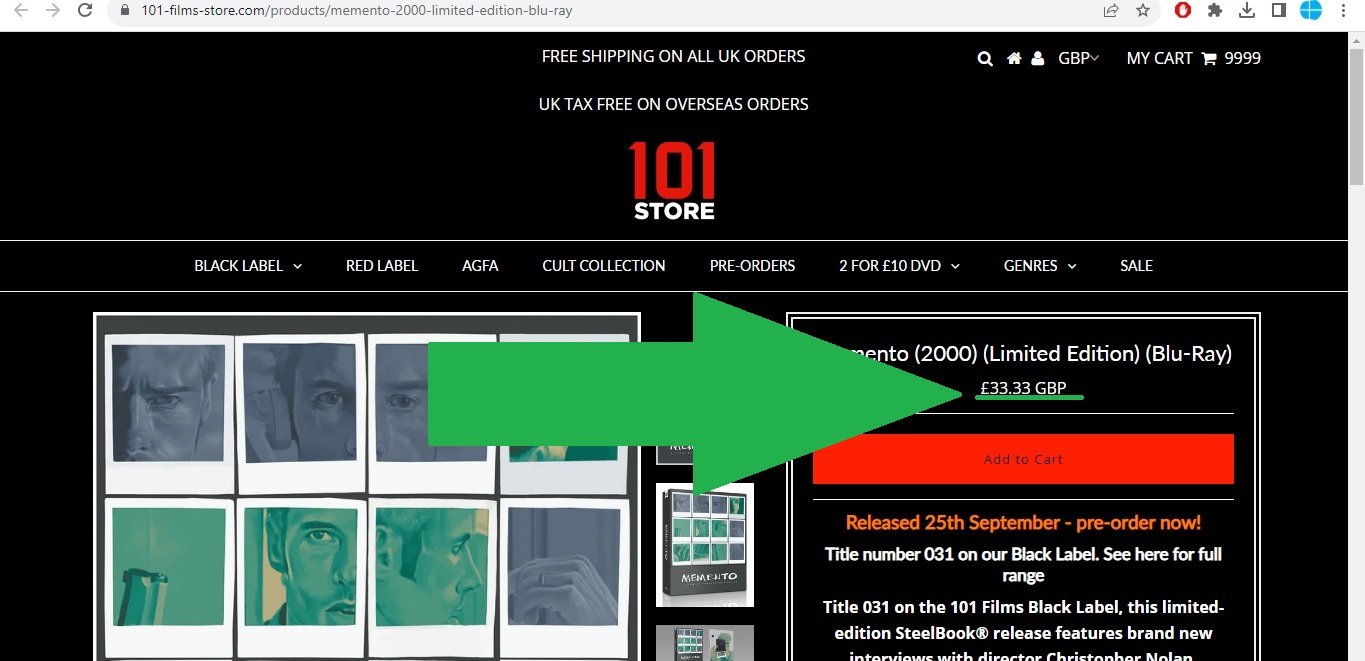Expand the Black Label menu
1365x661 pixels.
click(x=248, y=266)
